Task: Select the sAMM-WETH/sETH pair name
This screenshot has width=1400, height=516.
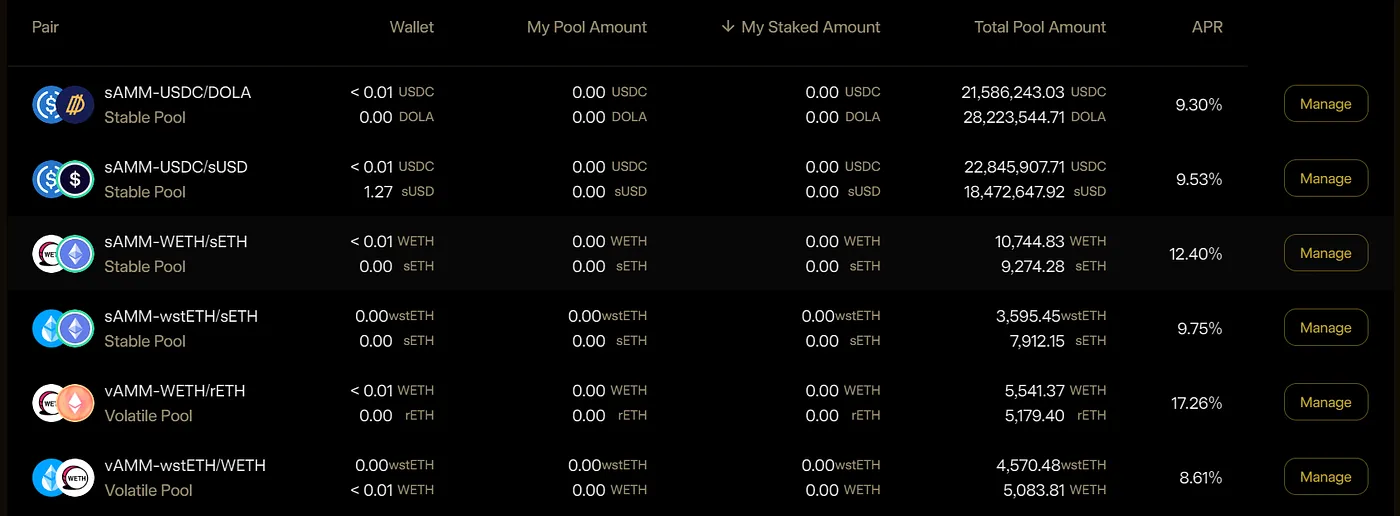Action: coord(176,242)
